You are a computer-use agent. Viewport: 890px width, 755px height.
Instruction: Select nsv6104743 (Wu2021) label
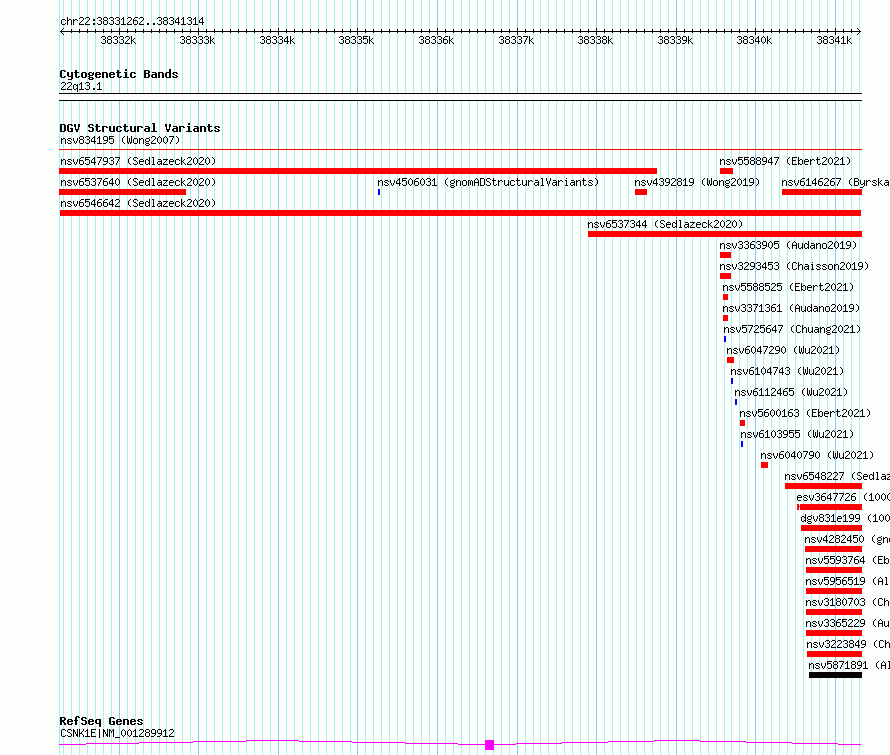click(x=787, y=371)
